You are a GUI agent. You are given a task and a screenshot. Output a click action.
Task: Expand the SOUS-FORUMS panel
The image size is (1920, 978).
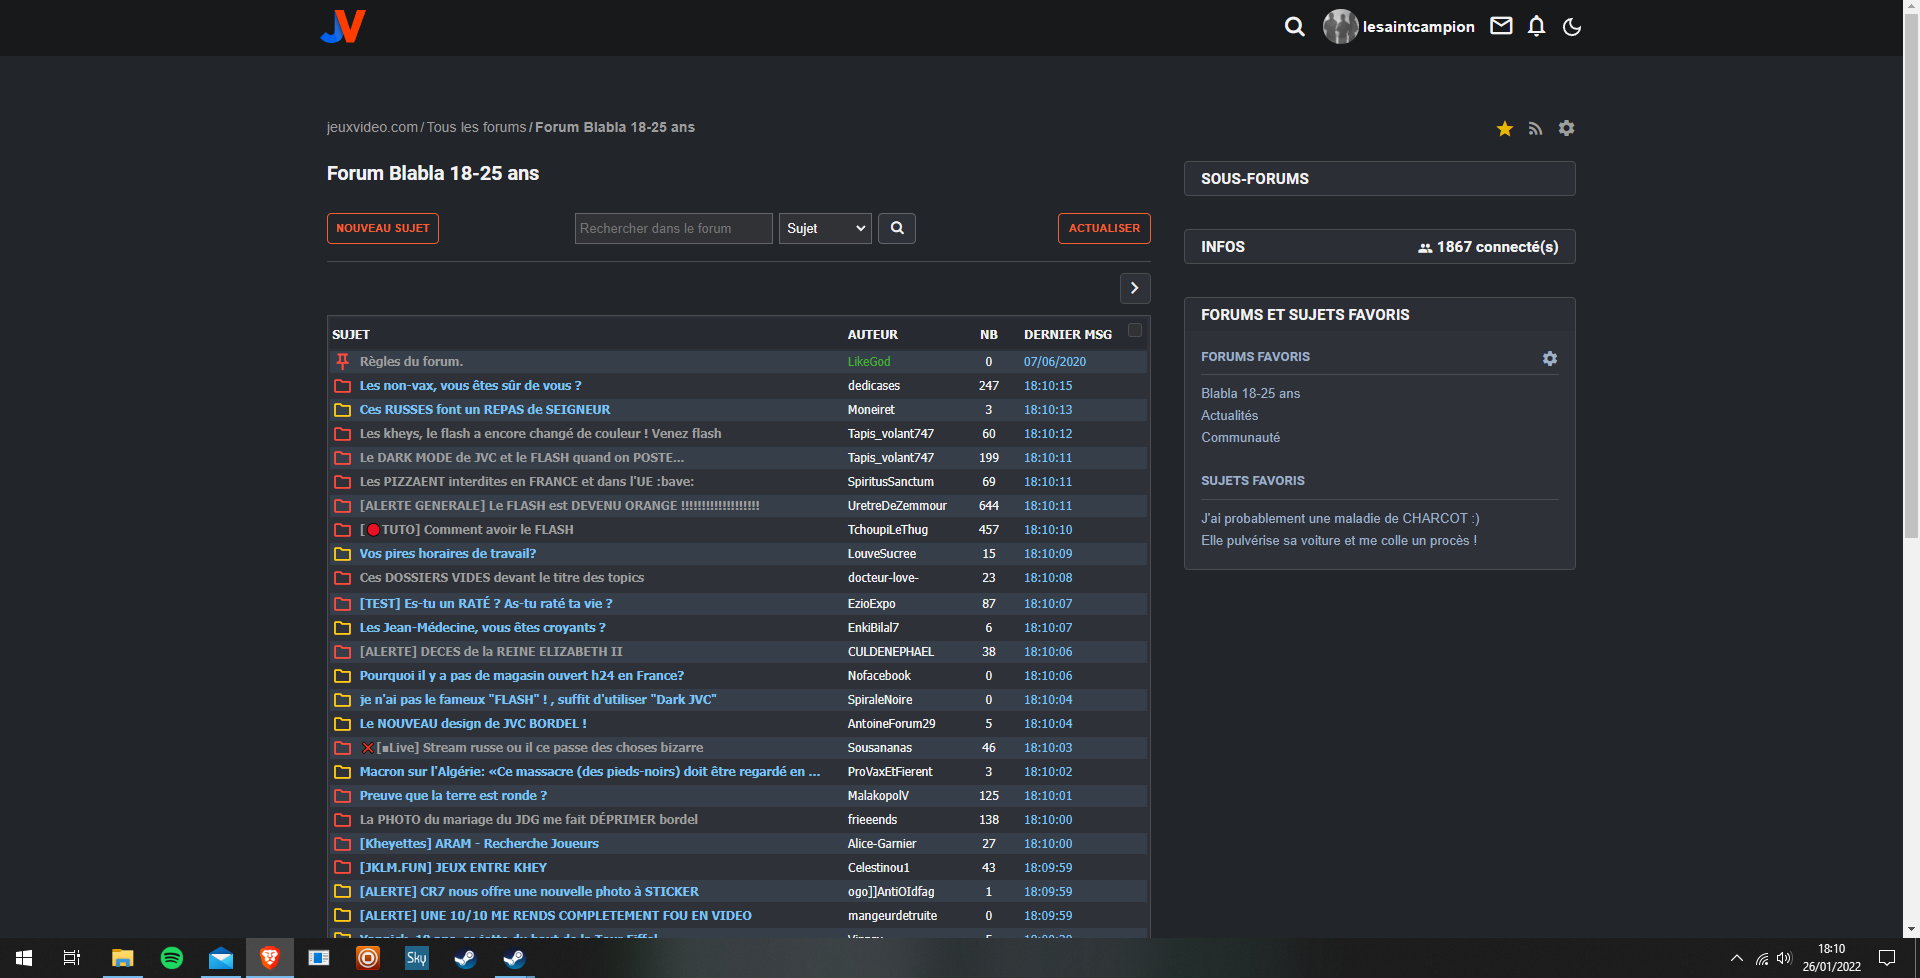click(x=1379, y=179)
